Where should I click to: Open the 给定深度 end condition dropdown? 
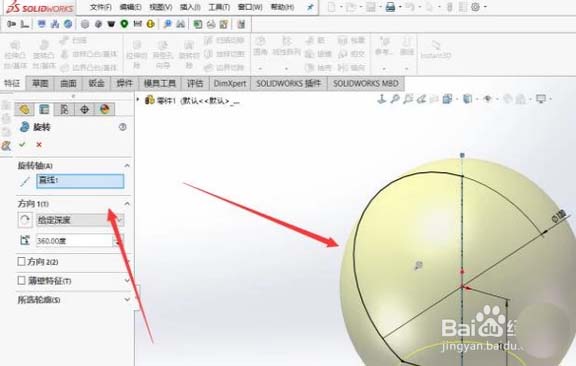coord(80,220)
